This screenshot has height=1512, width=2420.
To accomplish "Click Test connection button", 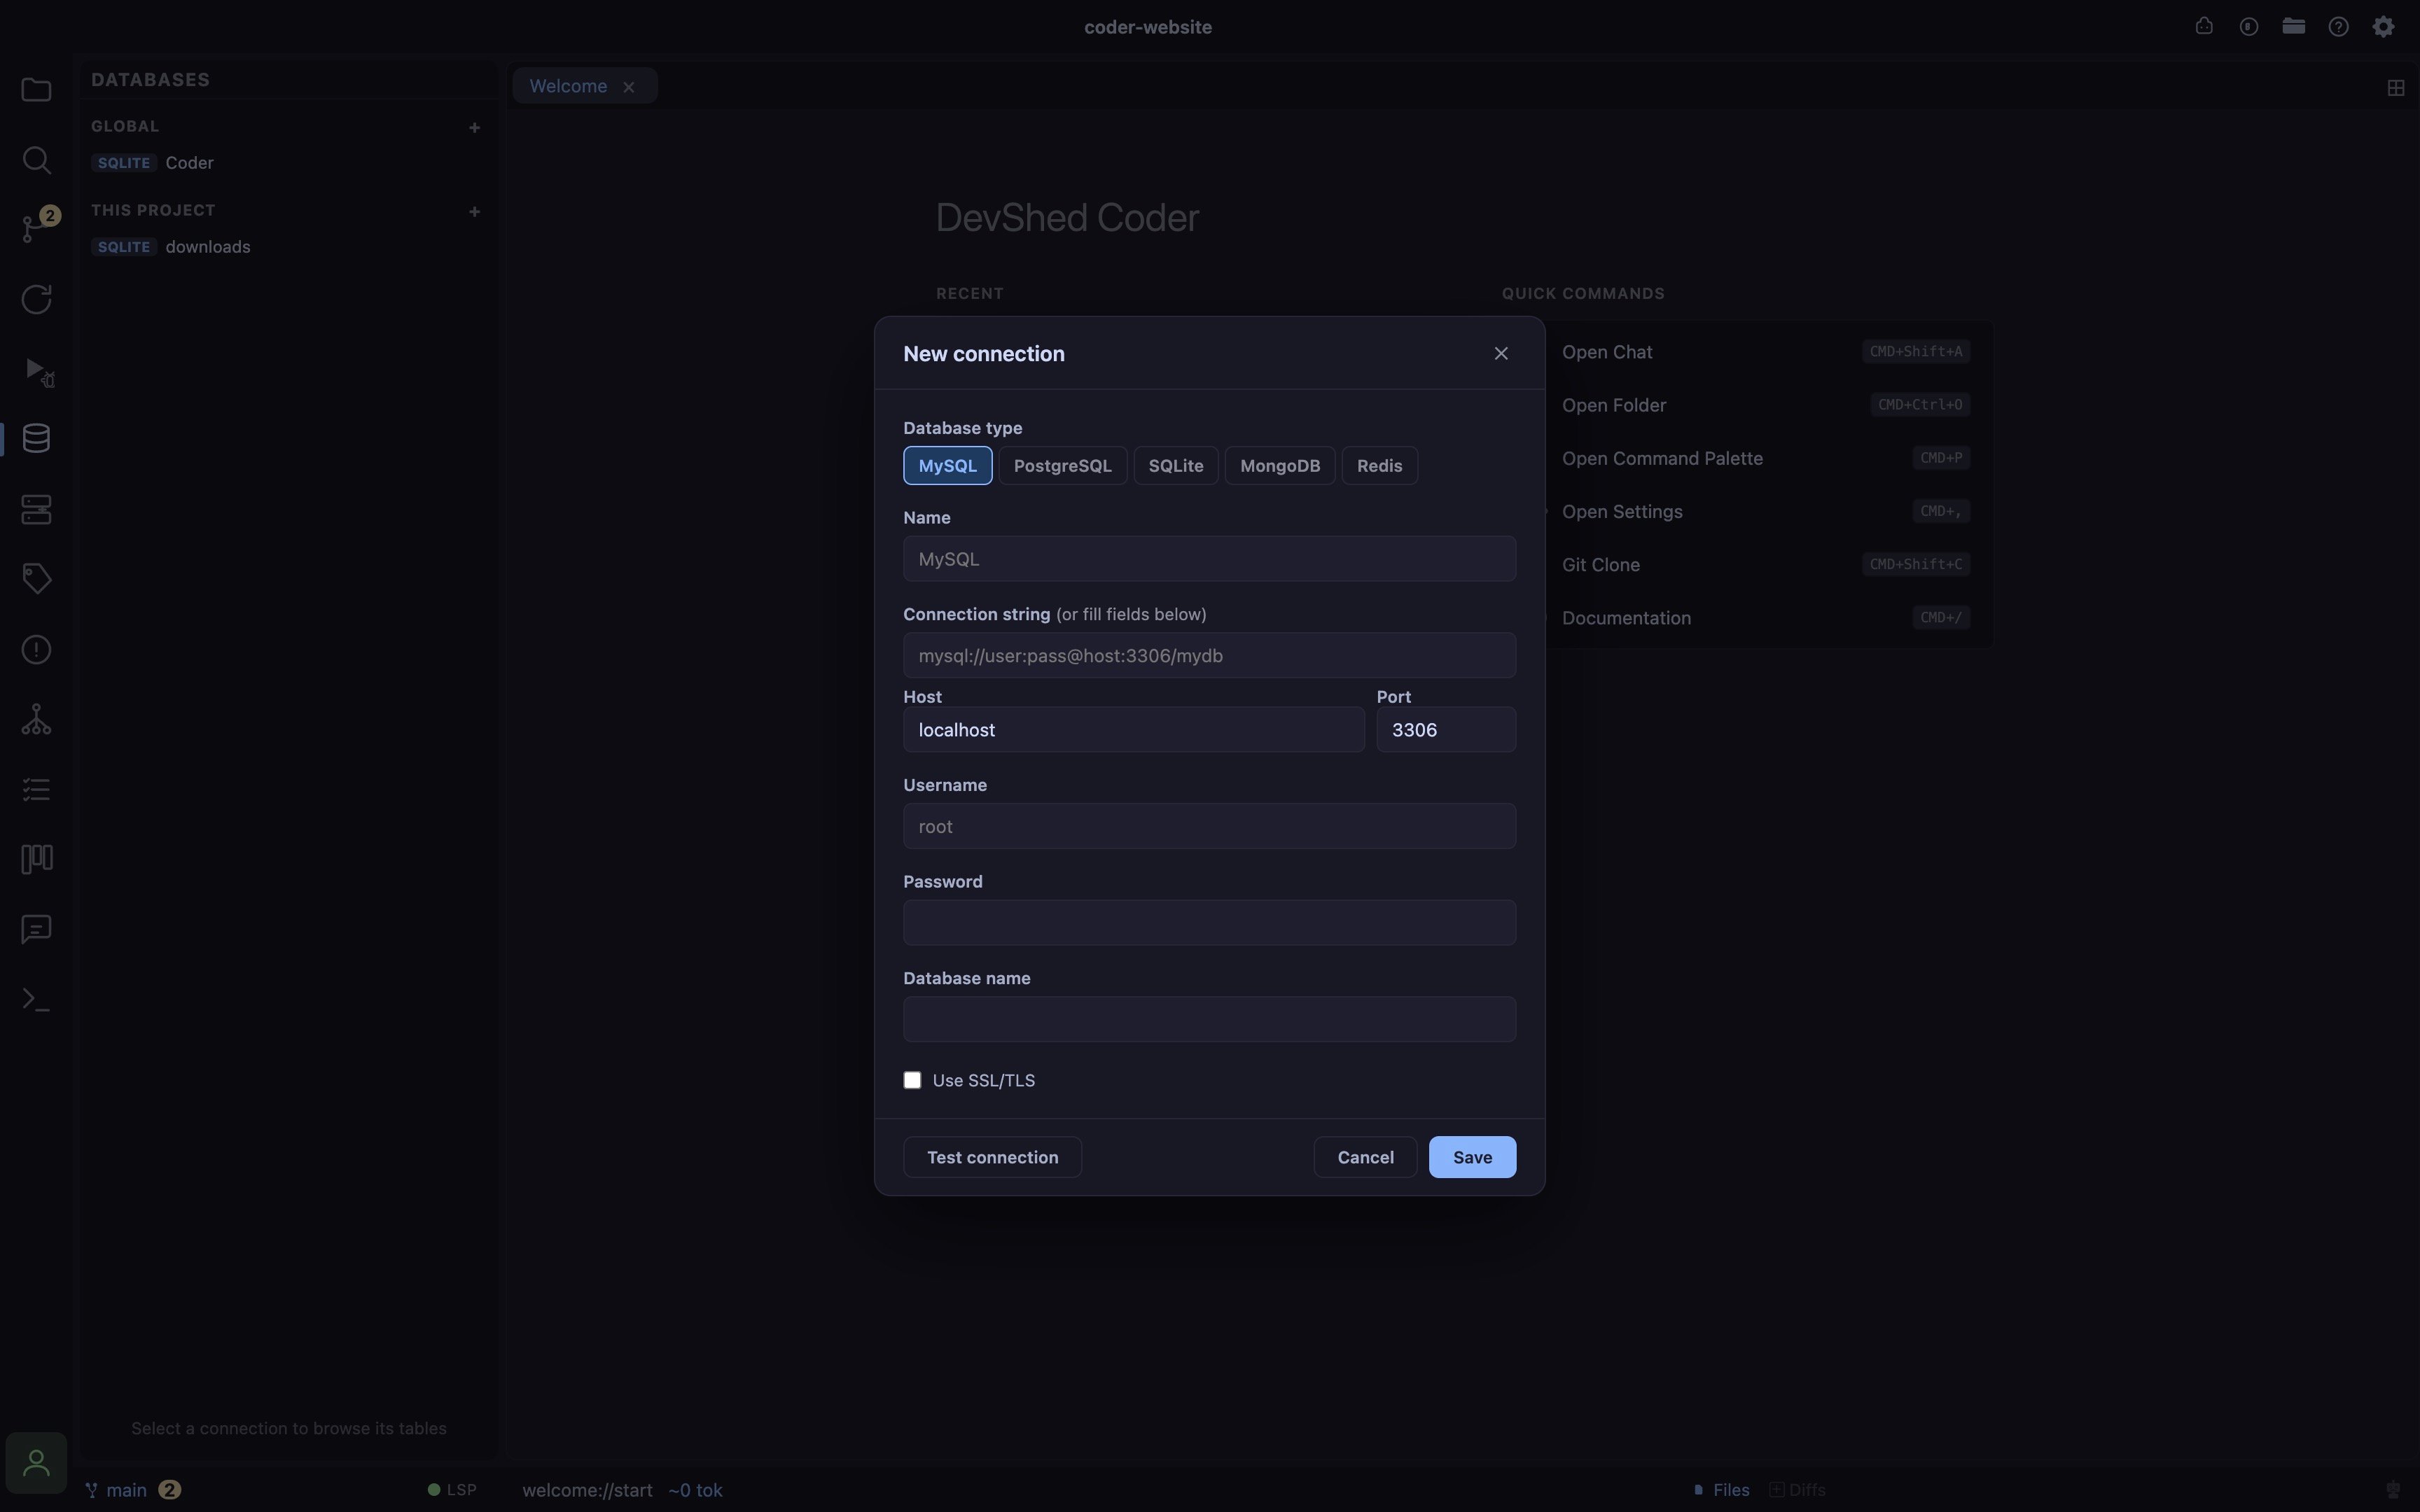I will (x=992, y=1157).
